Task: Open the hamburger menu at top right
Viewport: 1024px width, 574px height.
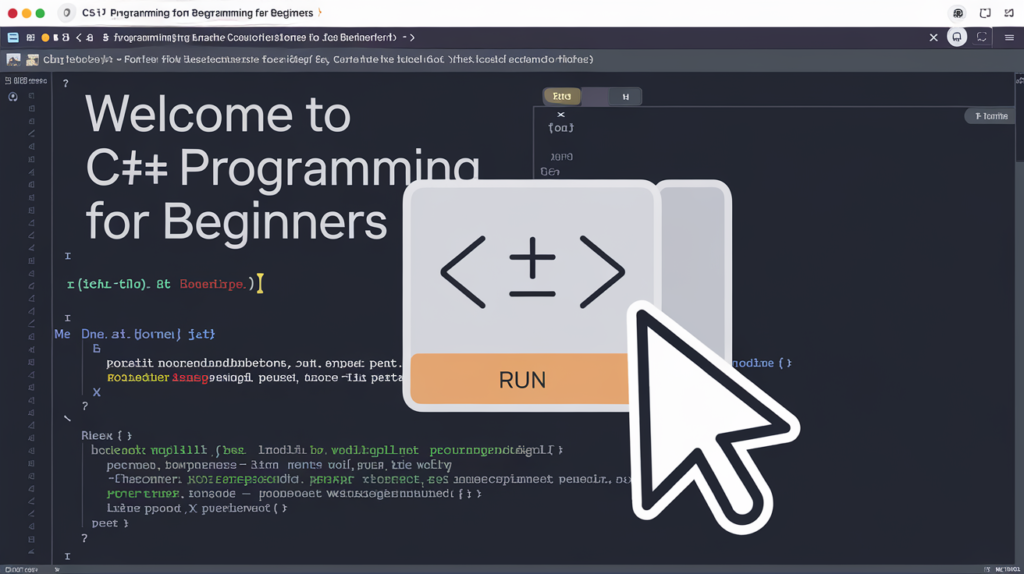Action: [x=1009, y=37]
